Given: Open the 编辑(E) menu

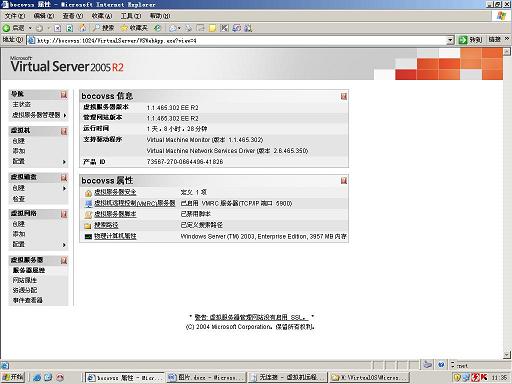Looking at the screenshot, I should pyautogui.click(x=44, y=16).
